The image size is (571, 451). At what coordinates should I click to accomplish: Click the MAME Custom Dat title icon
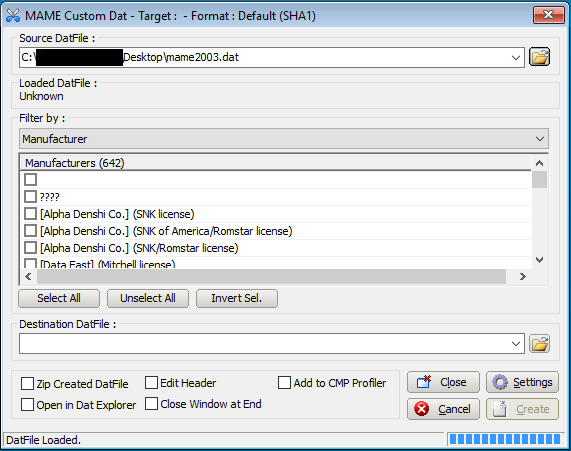tap(13, 16)
